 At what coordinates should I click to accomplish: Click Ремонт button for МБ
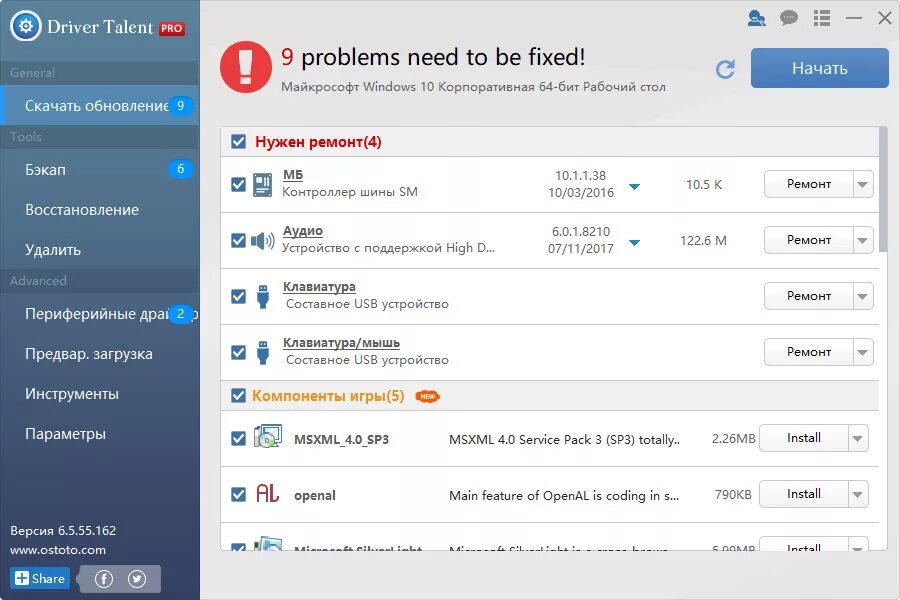point(809,184)
